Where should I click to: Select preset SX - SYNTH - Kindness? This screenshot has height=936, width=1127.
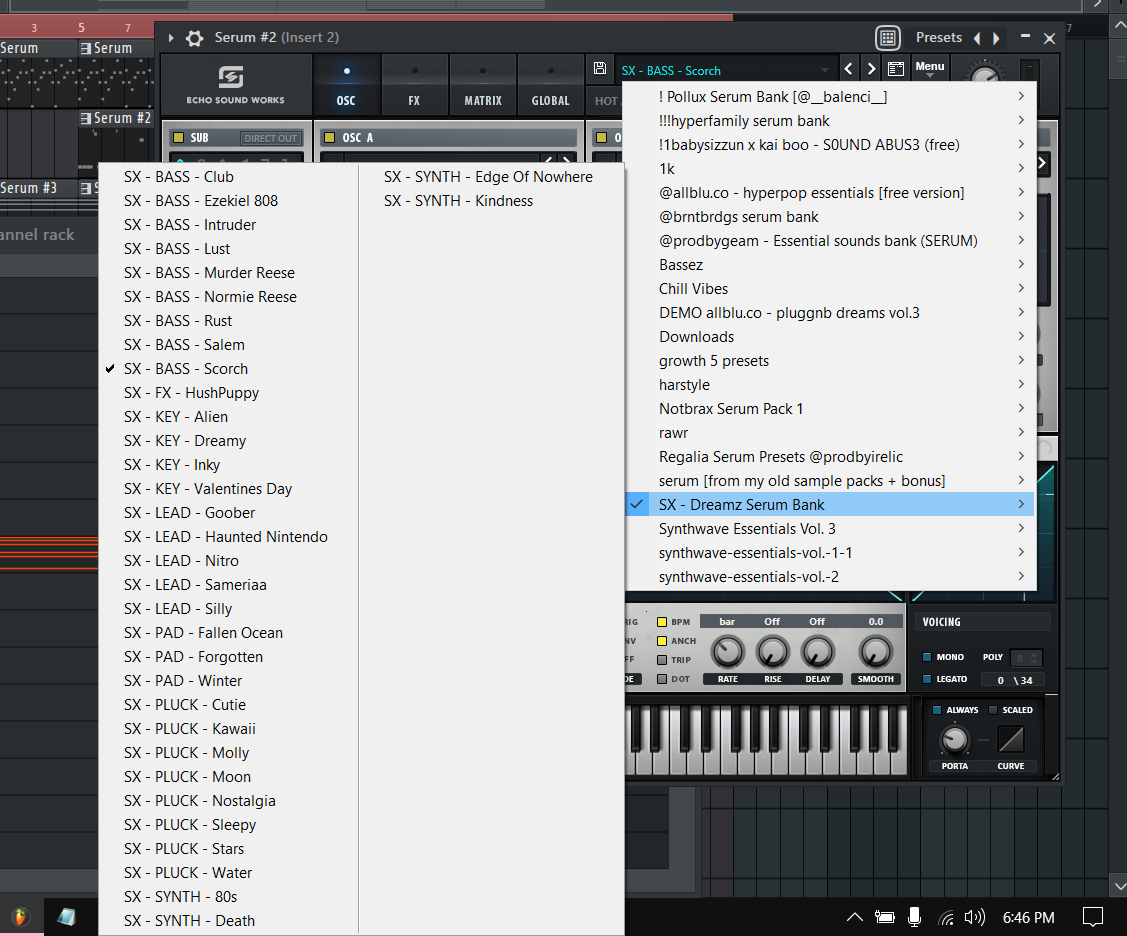pyautogui.click(x=491, y=201)
